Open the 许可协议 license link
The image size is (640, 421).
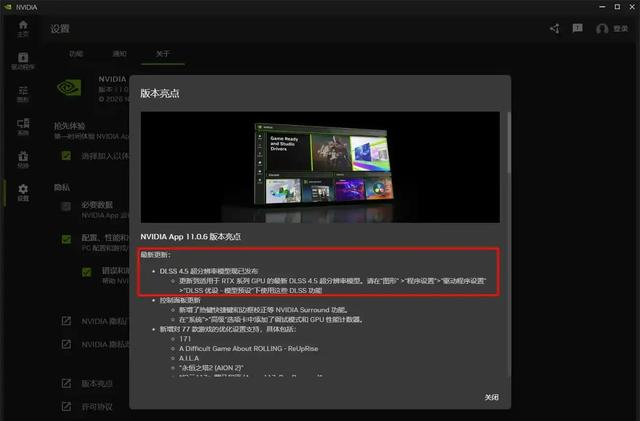tap(97, 407)
